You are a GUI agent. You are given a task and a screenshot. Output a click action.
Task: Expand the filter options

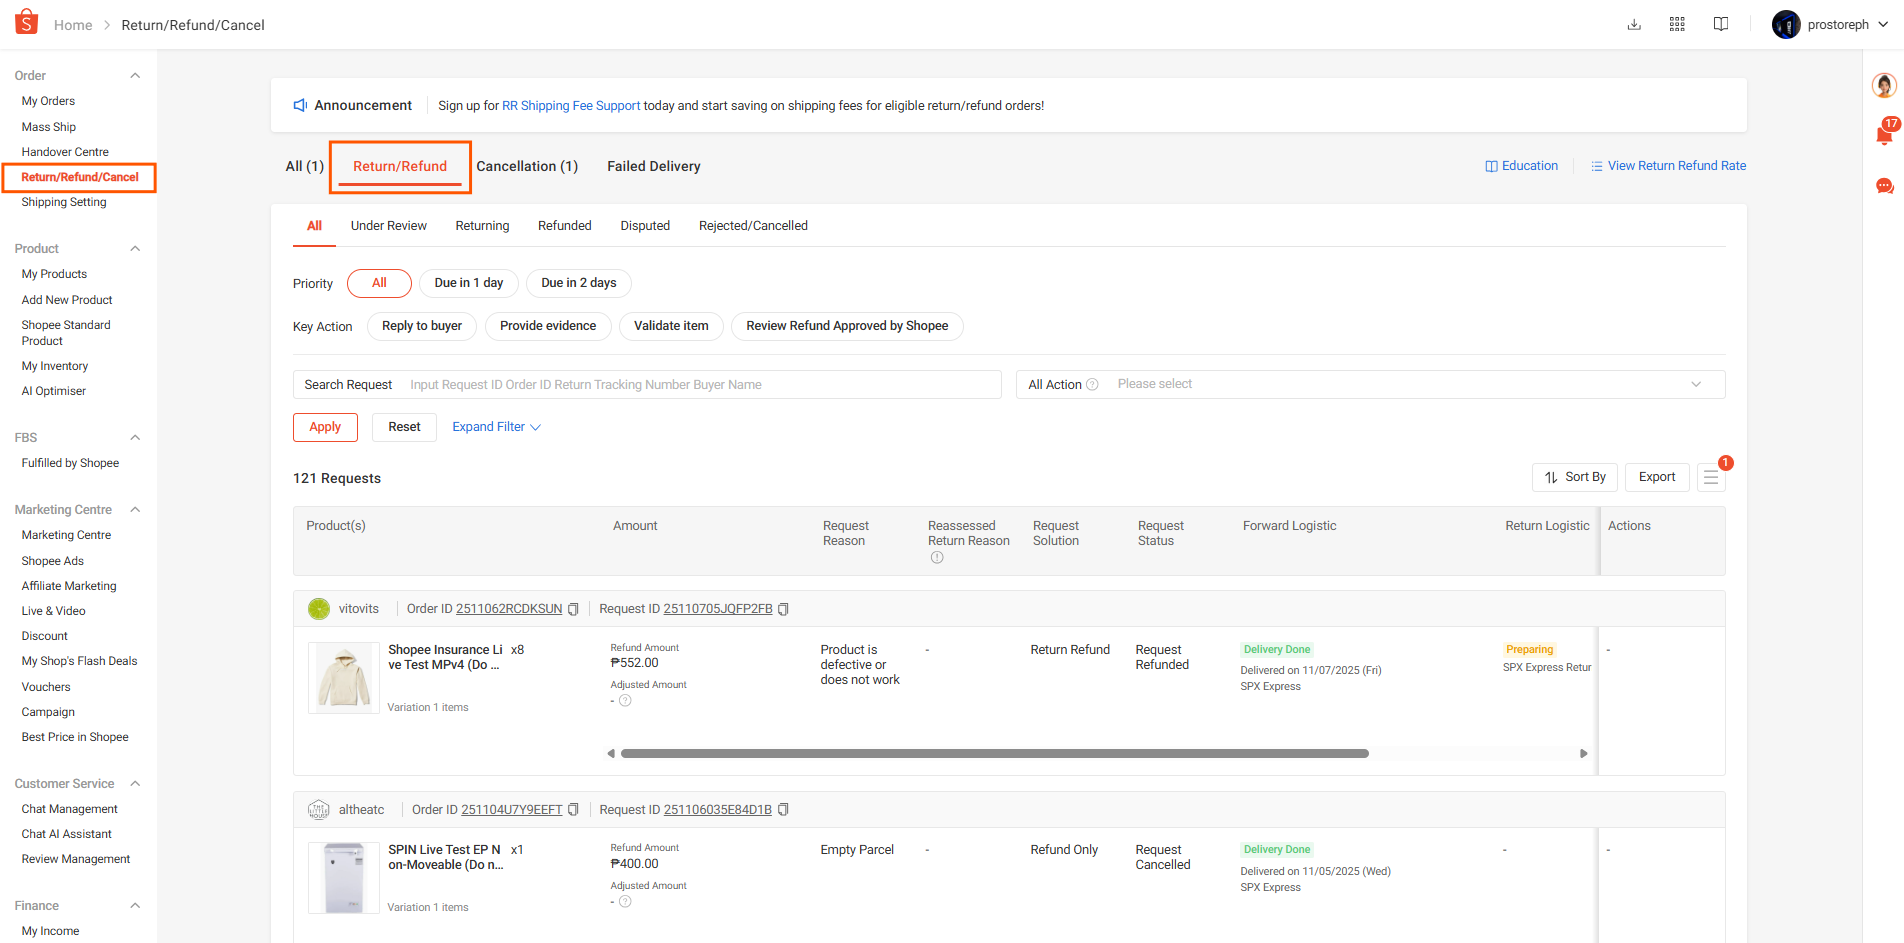point(496,427)
